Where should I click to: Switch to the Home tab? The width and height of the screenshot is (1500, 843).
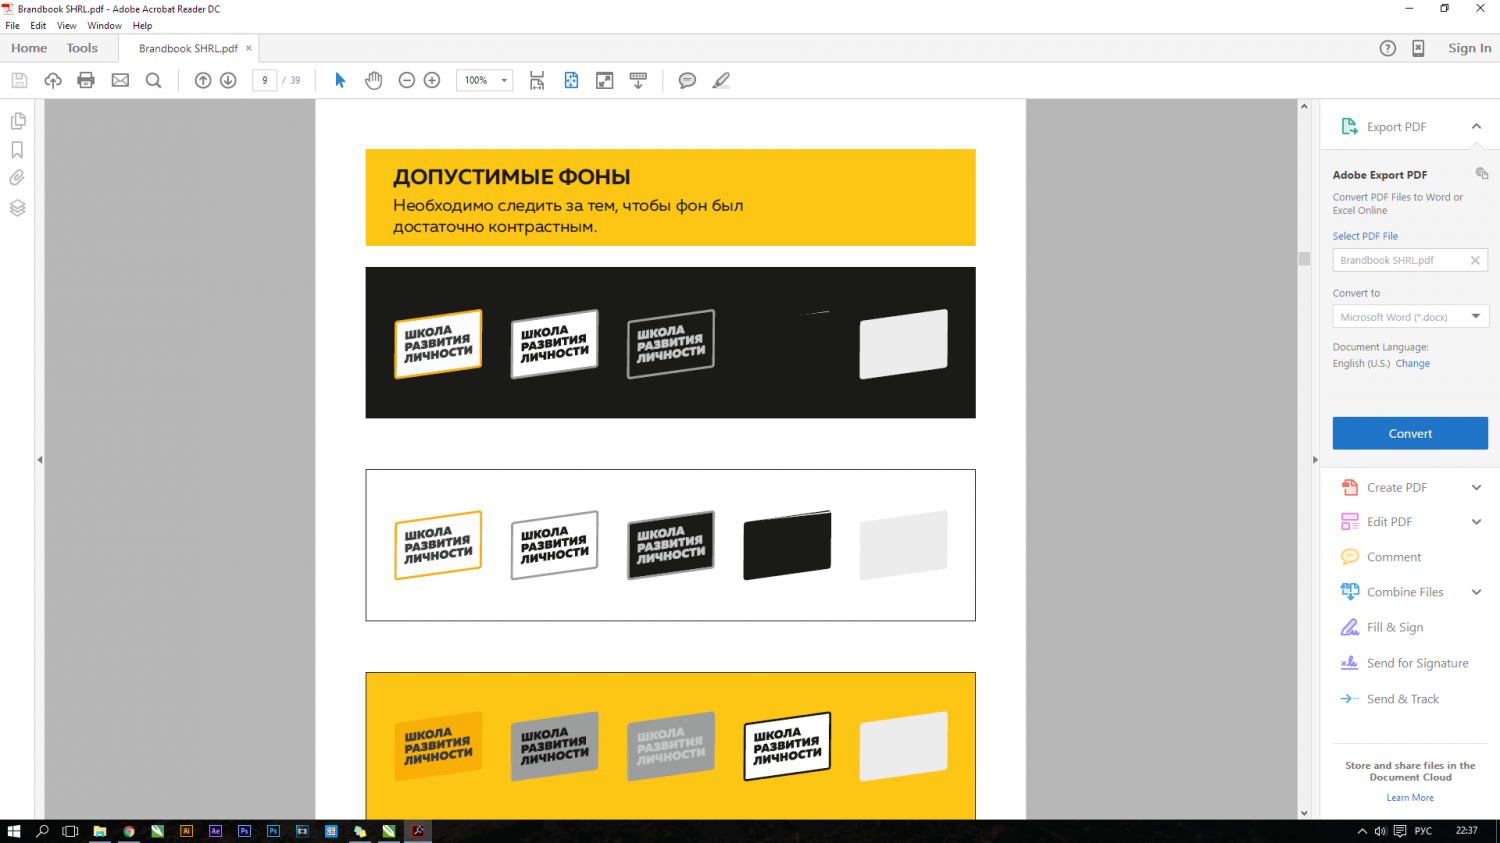pyautogui.click(x=29, y=48)
